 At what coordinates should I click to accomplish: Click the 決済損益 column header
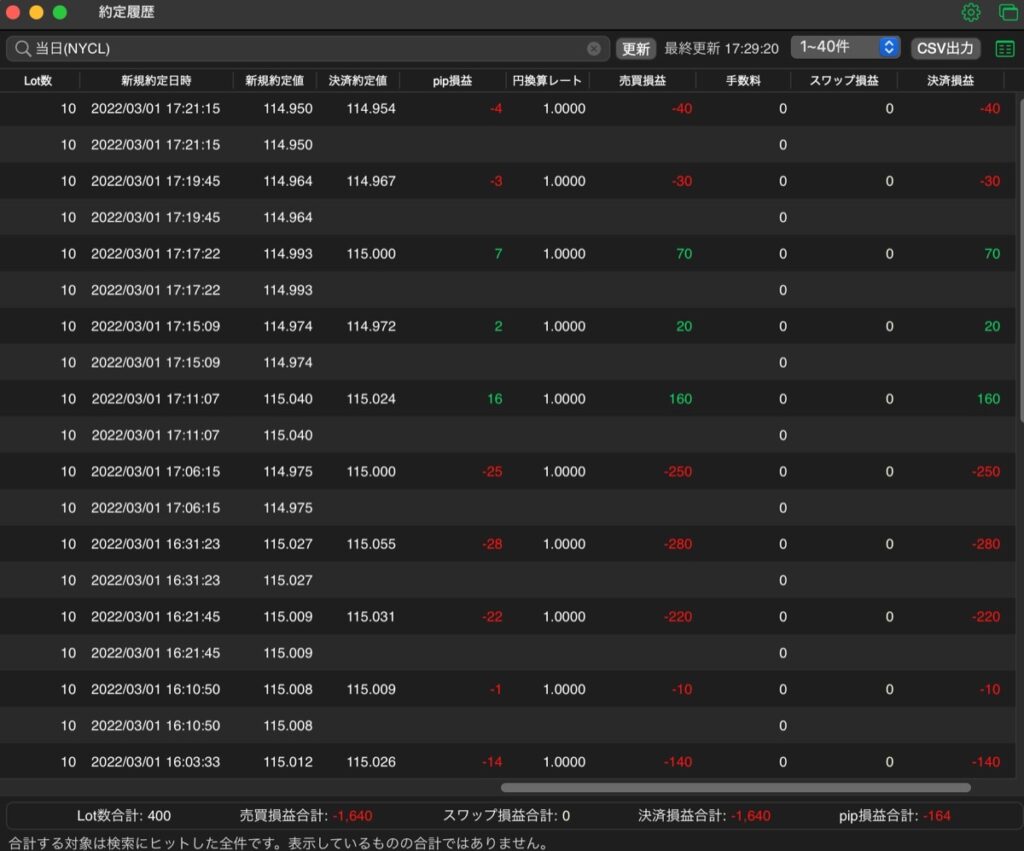[950, 80]
